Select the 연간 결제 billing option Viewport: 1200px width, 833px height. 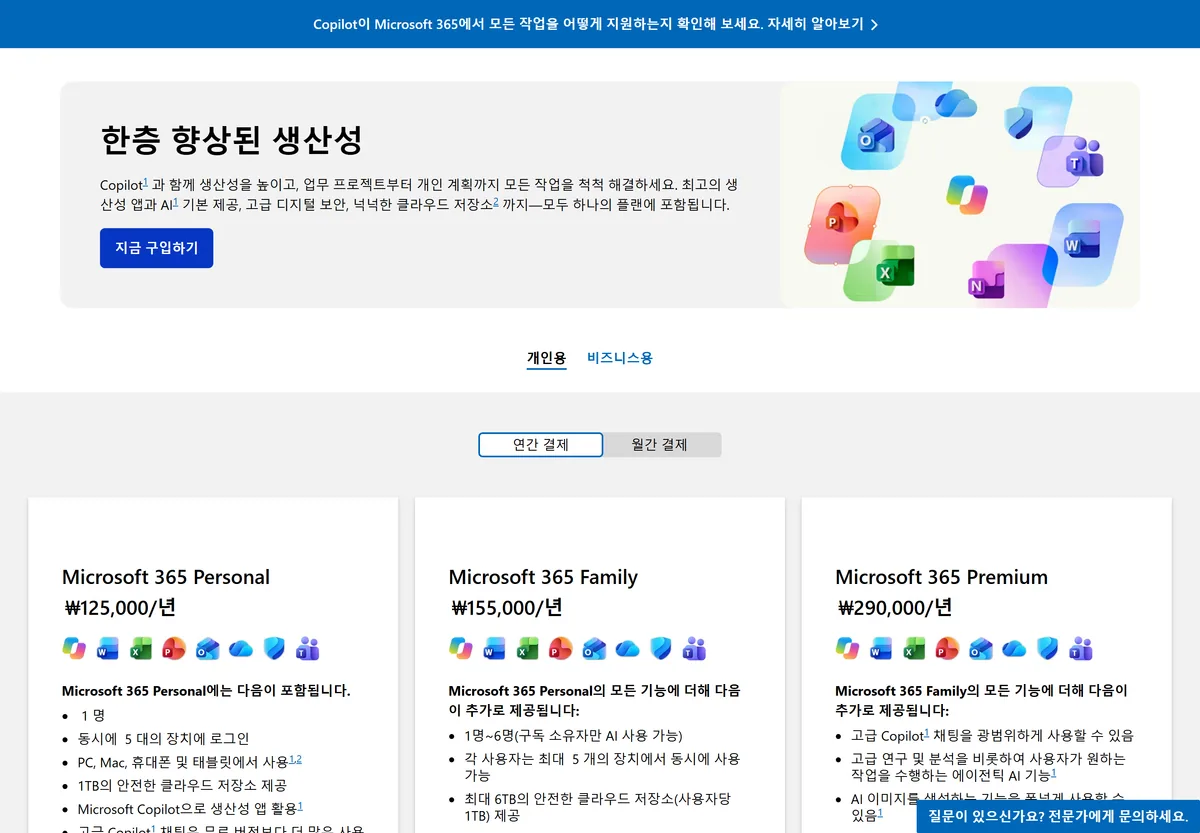[541, 445]
